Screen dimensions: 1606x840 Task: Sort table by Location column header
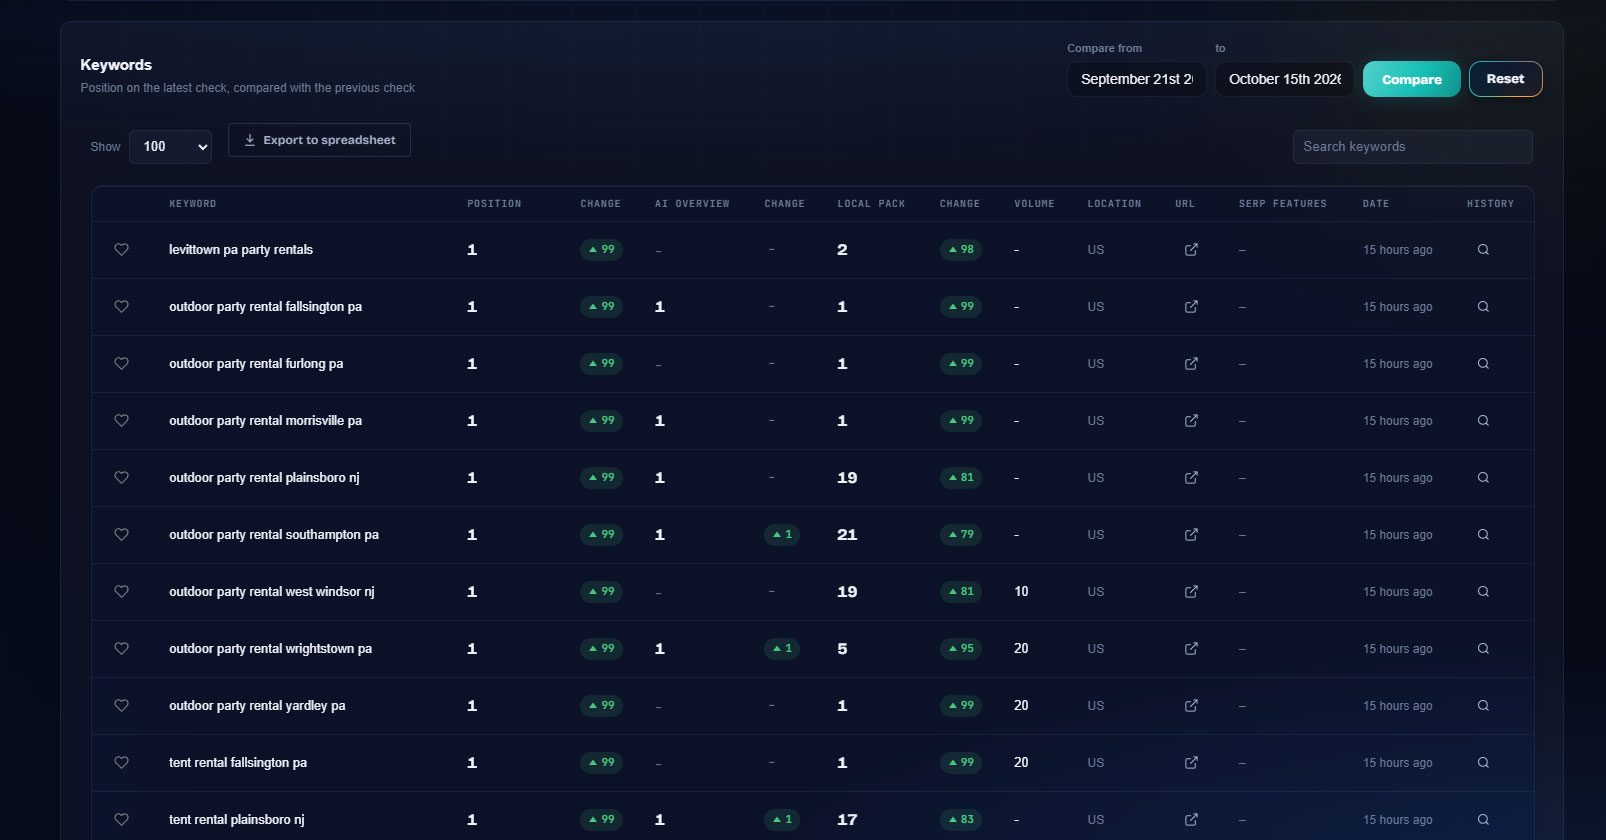[x=1114, y=204]
